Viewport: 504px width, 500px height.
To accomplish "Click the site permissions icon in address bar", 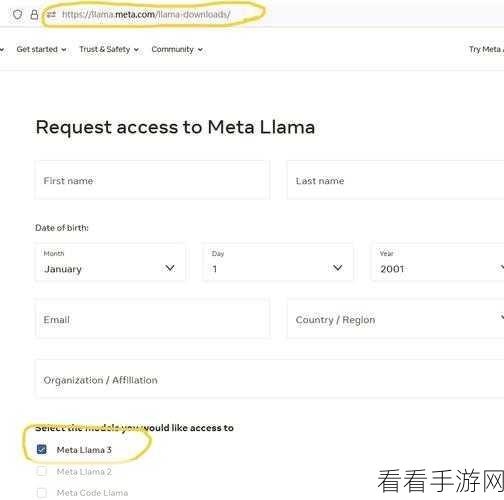I will click(51, 15).
